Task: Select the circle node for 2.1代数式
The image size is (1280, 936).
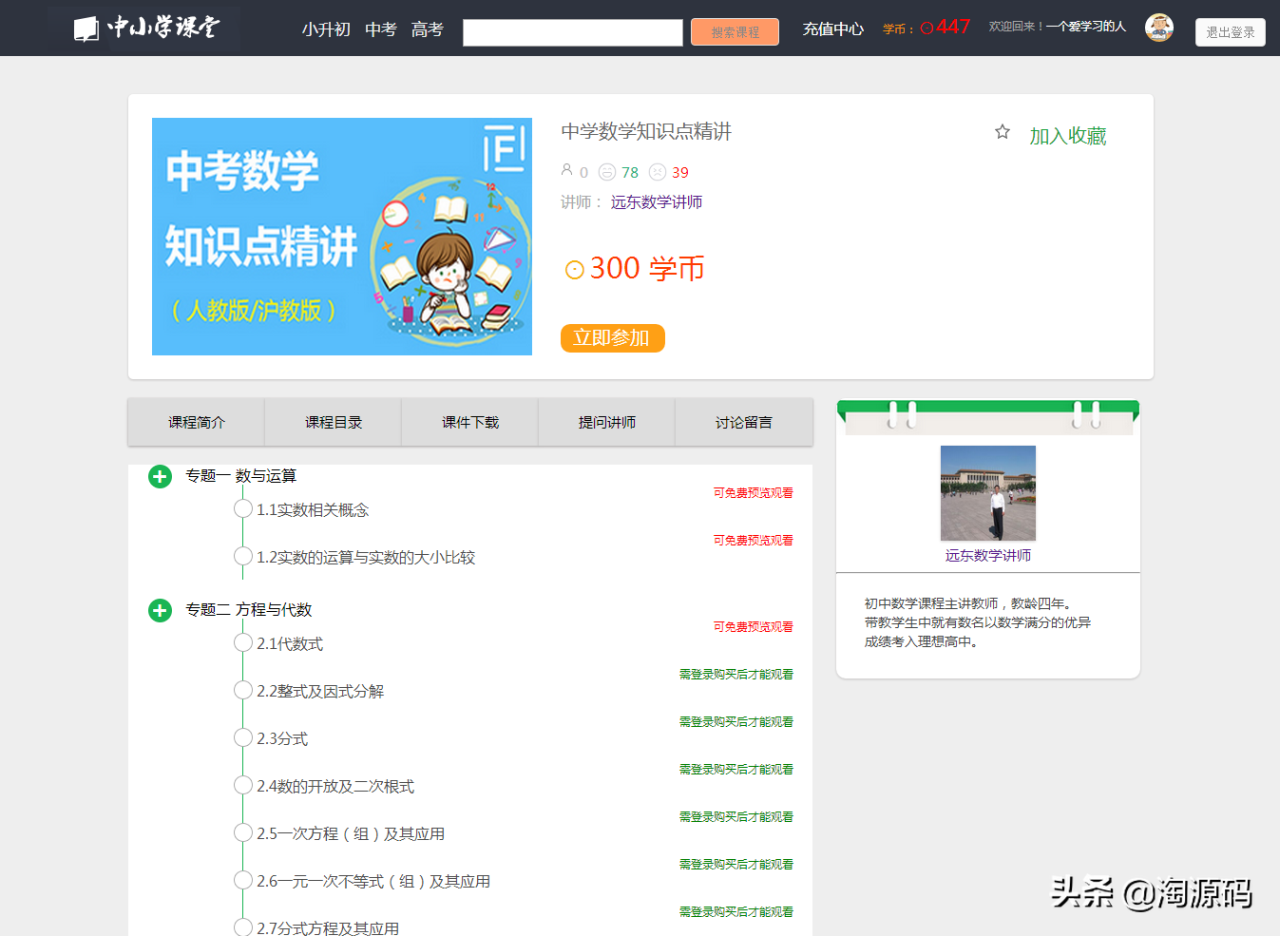Action: tap(243, 642)
